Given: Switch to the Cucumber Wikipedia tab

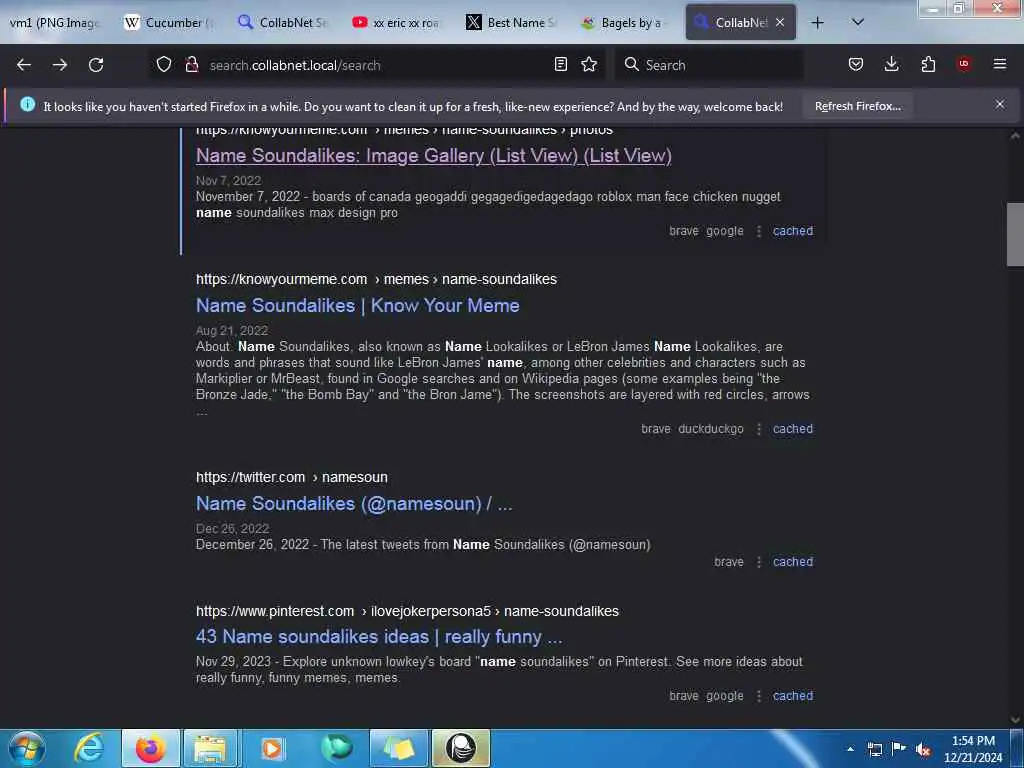Looking at the screenshot, I should point(170,23).
